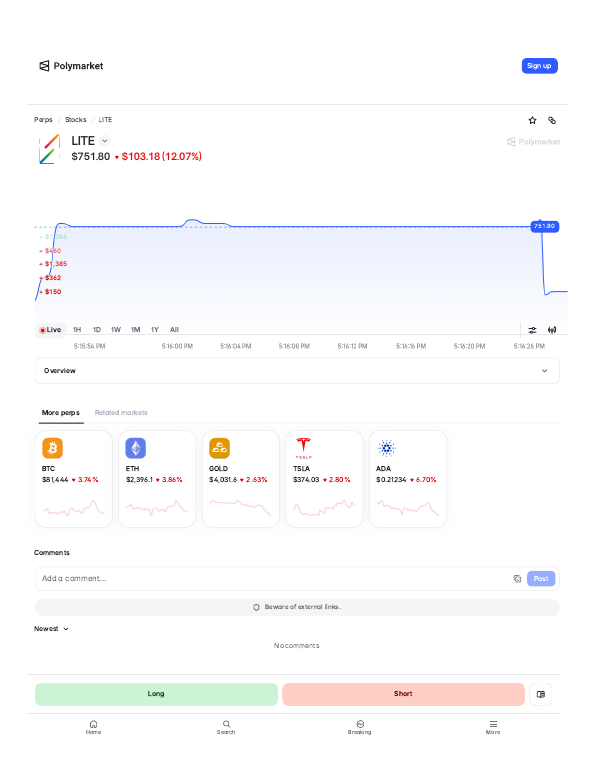Click GOLD price $4,031.6
Viewport: 595px width, 770px height.
tap(223, 480)
